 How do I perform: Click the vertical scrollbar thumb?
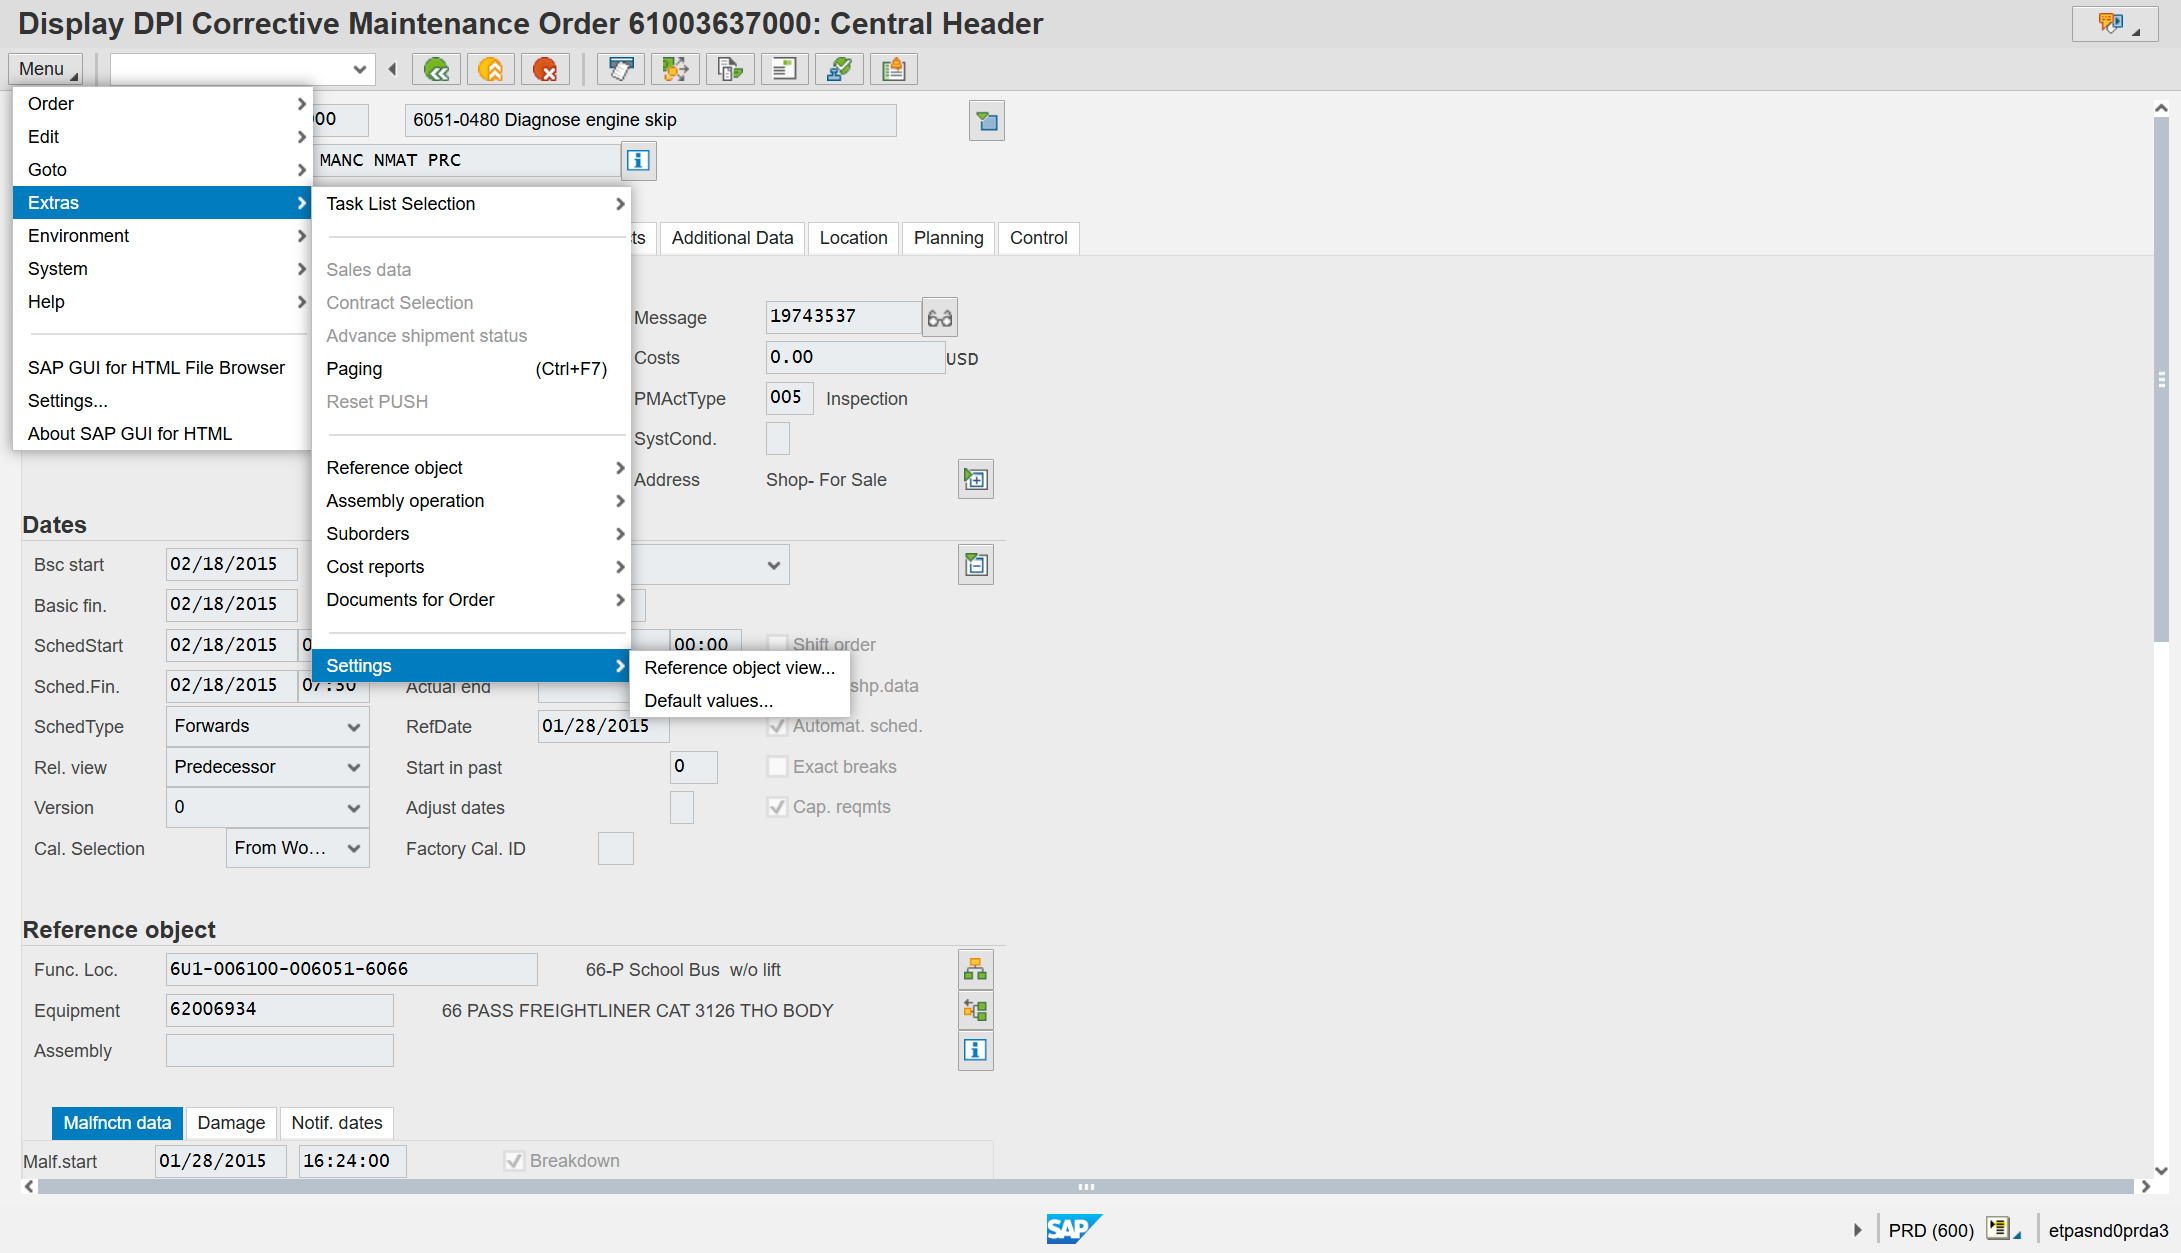tap(2161, 380)
